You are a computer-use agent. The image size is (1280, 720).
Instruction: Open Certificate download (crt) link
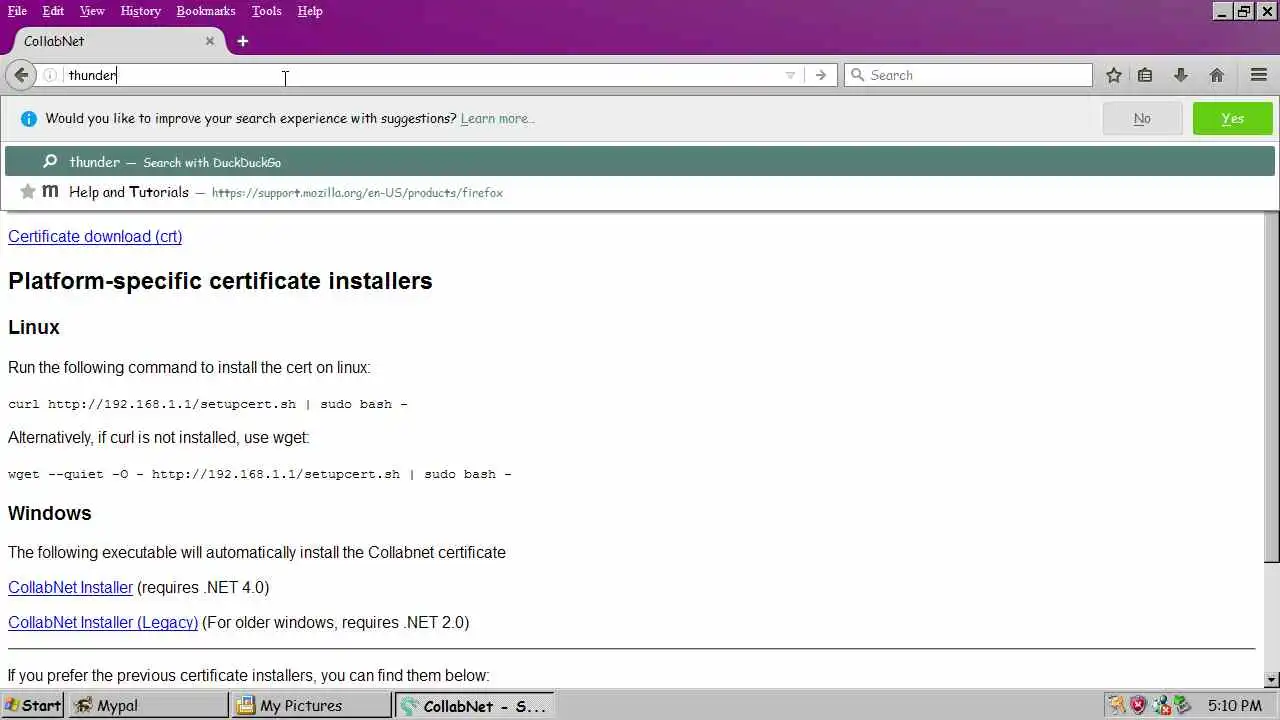[x=95, y=236]
